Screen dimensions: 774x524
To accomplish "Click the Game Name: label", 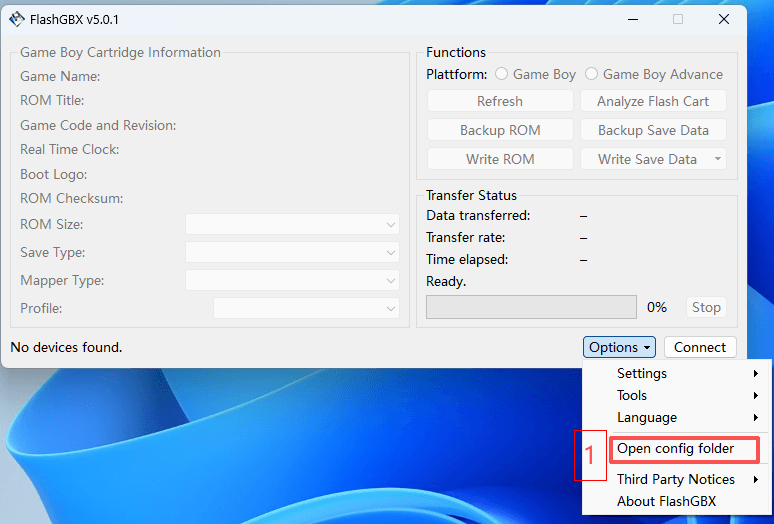I will (x=60, y=76).
